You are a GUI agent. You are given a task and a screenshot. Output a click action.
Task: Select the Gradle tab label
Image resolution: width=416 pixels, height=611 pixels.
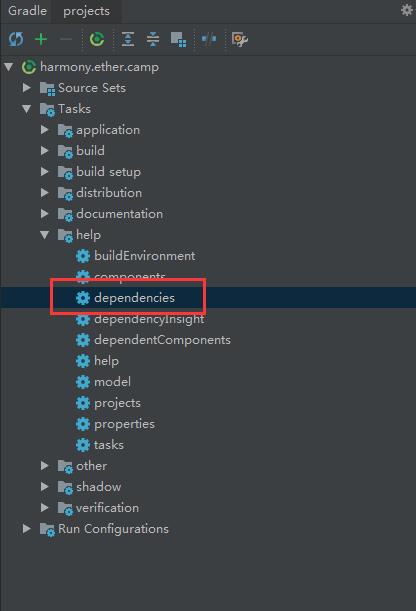pos(27,11)
